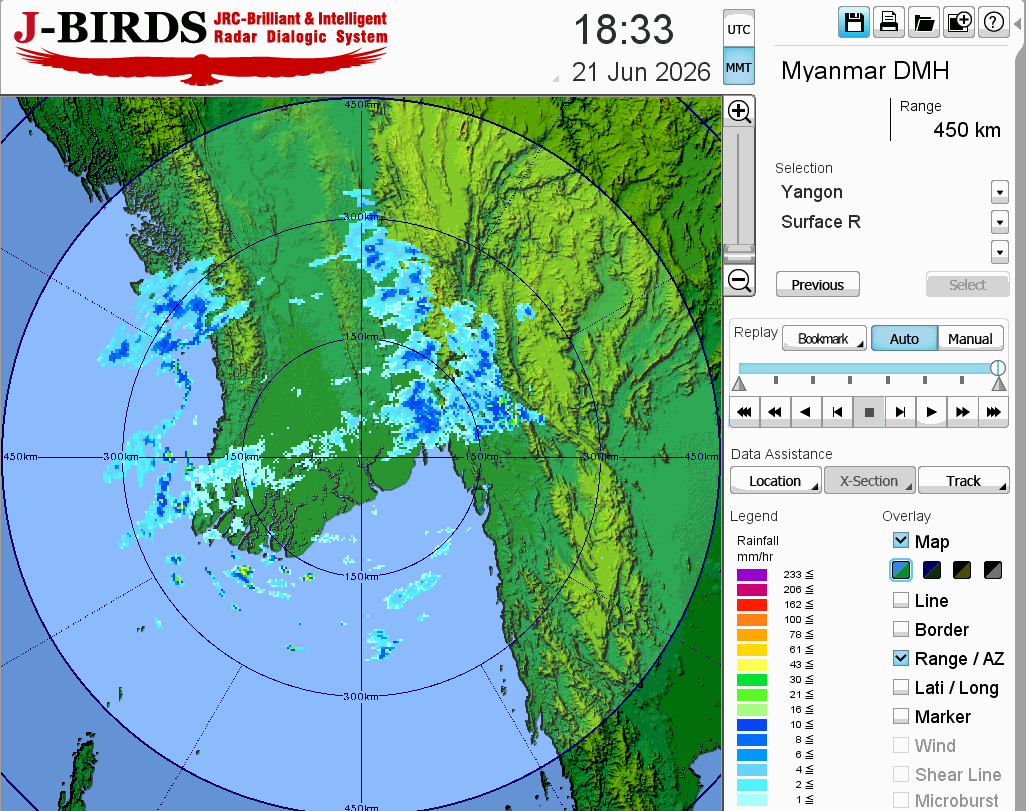Click the Save (floppy disk) icon
This screenshot has width=1030, height=811.
(x=854, y=22)
